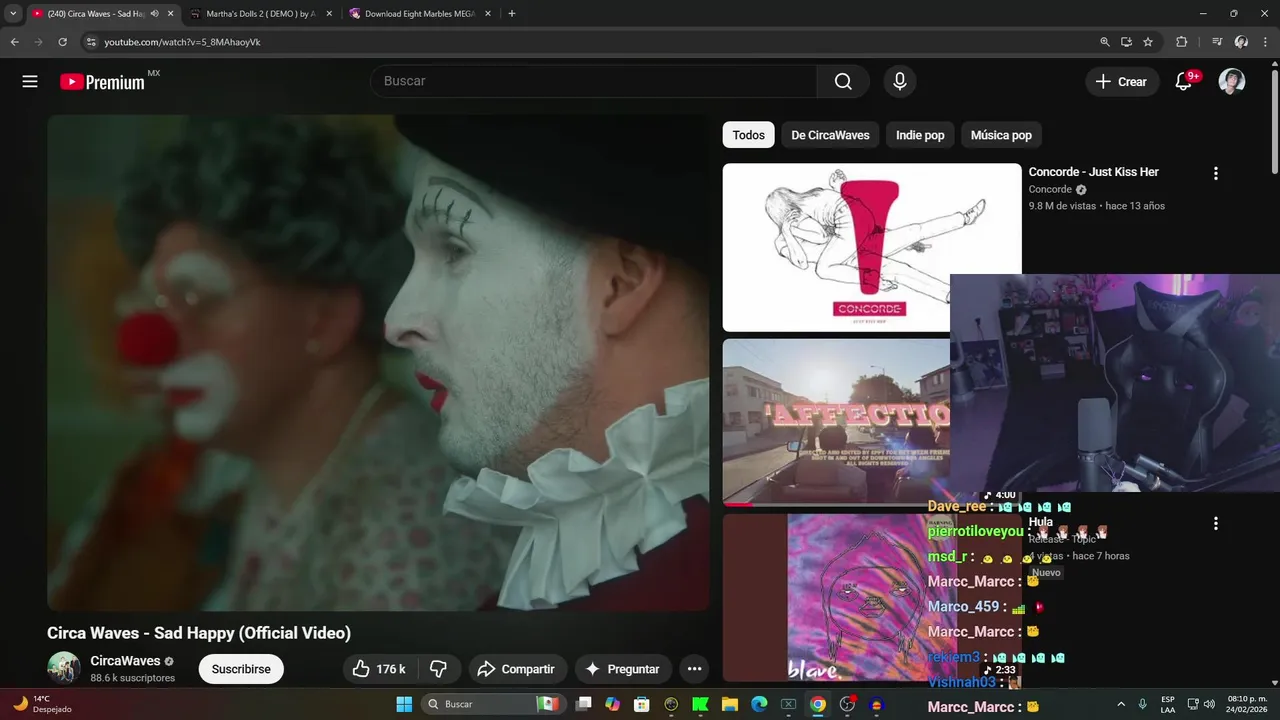The width and height of the screenshot is (1280, 720).
Task: Click the Preguntar button
Action: pos(622,669)
